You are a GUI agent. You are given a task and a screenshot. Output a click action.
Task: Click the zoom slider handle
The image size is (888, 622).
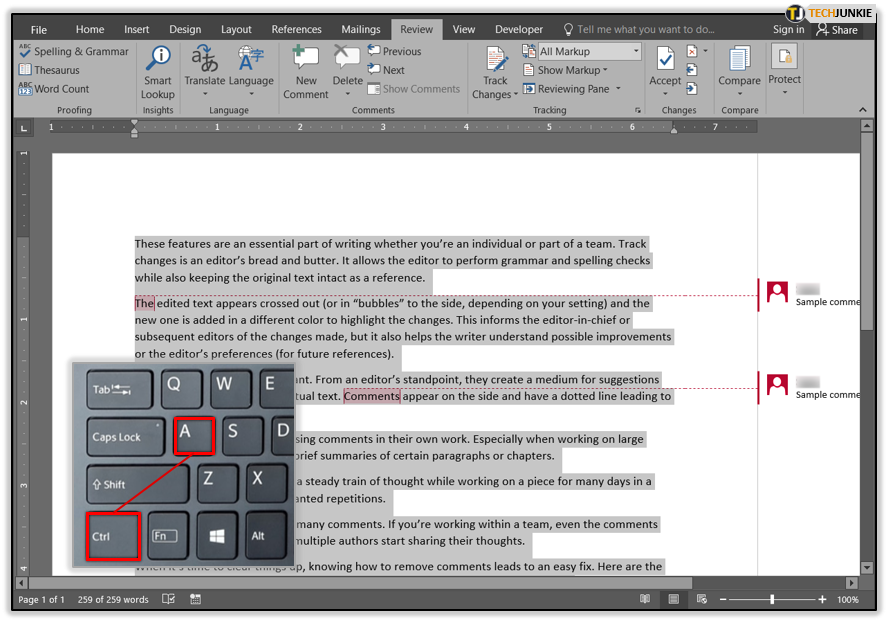pos(772,599)
